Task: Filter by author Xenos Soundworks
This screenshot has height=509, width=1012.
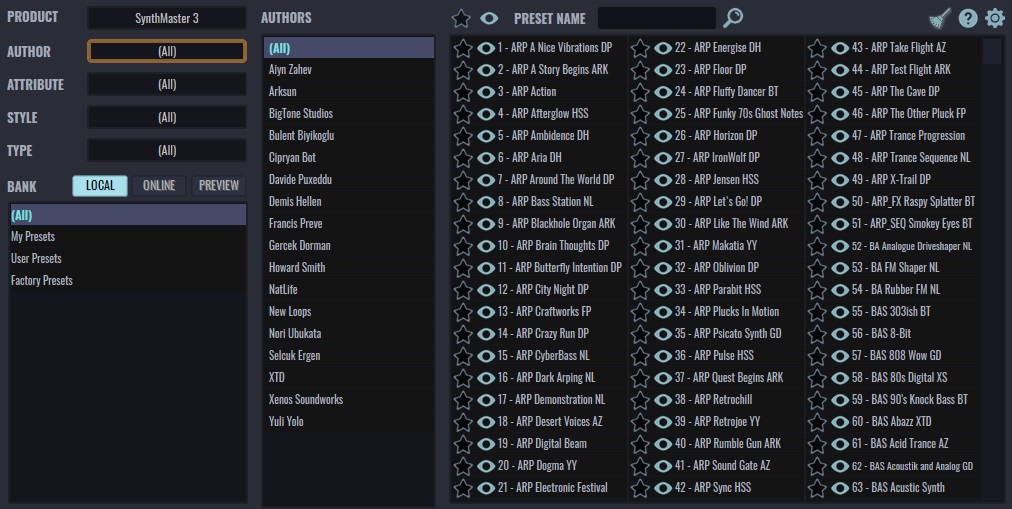Action: tap(349, 399)
